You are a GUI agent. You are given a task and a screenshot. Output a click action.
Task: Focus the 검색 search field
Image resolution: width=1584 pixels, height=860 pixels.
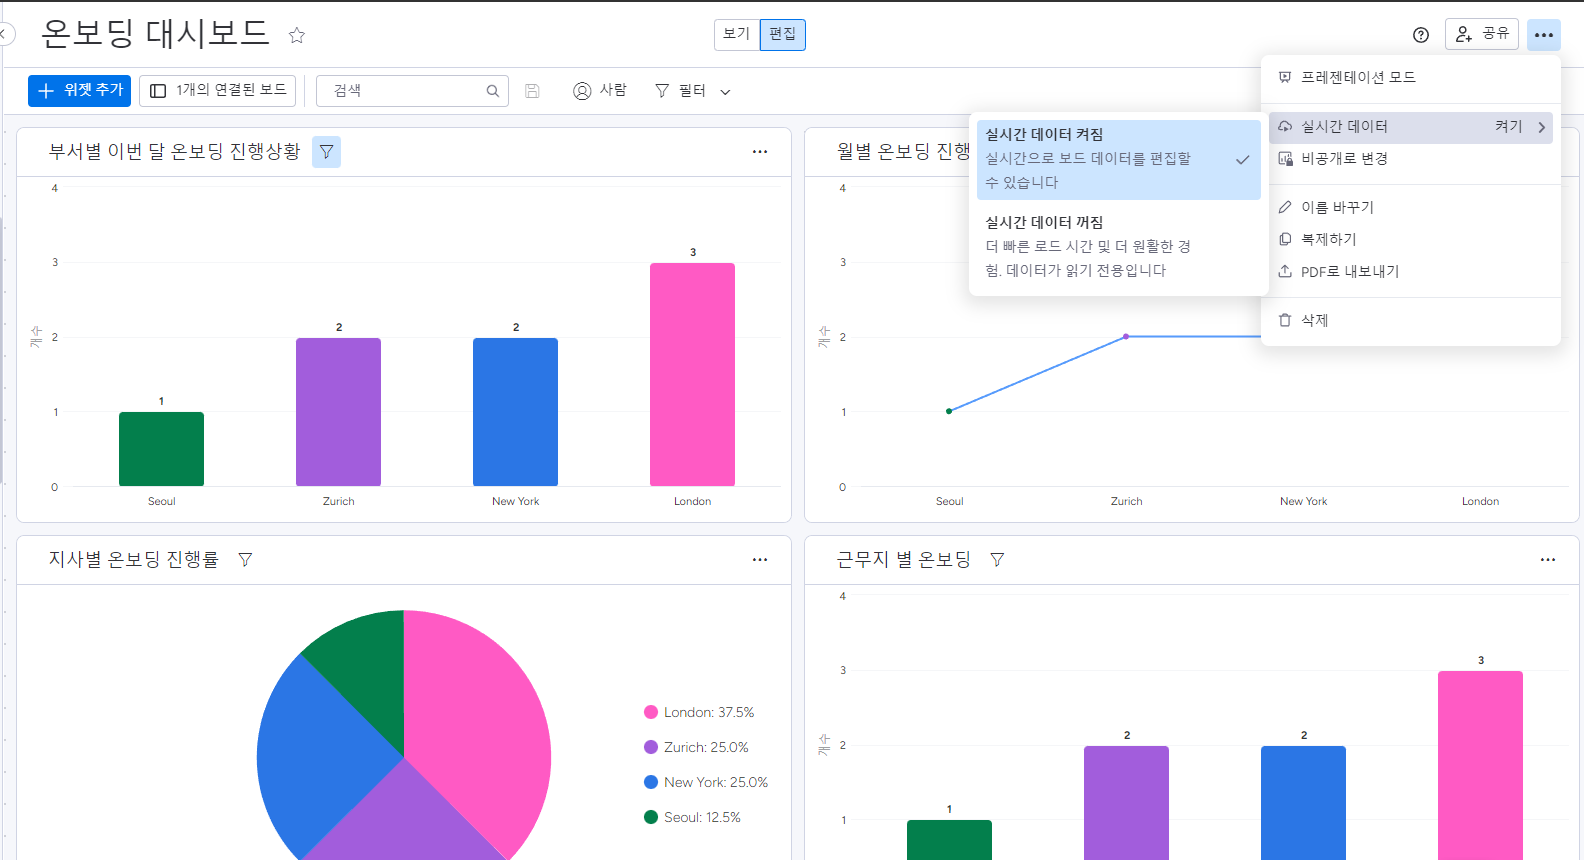412,91
